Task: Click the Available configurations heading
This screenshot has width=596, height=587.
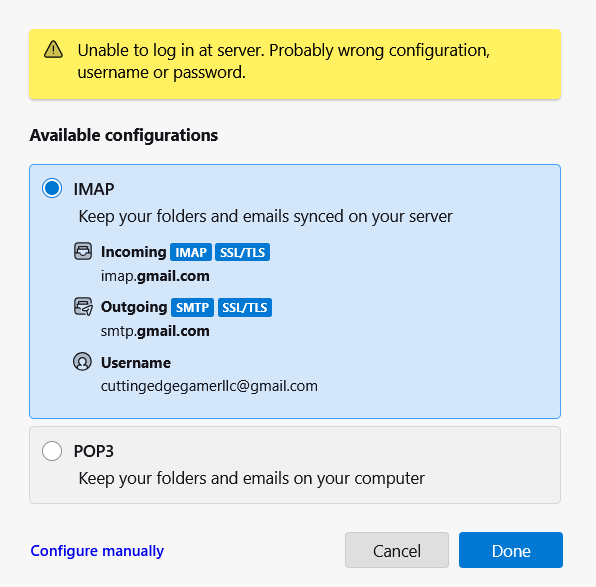Action: tap(124, 135)
